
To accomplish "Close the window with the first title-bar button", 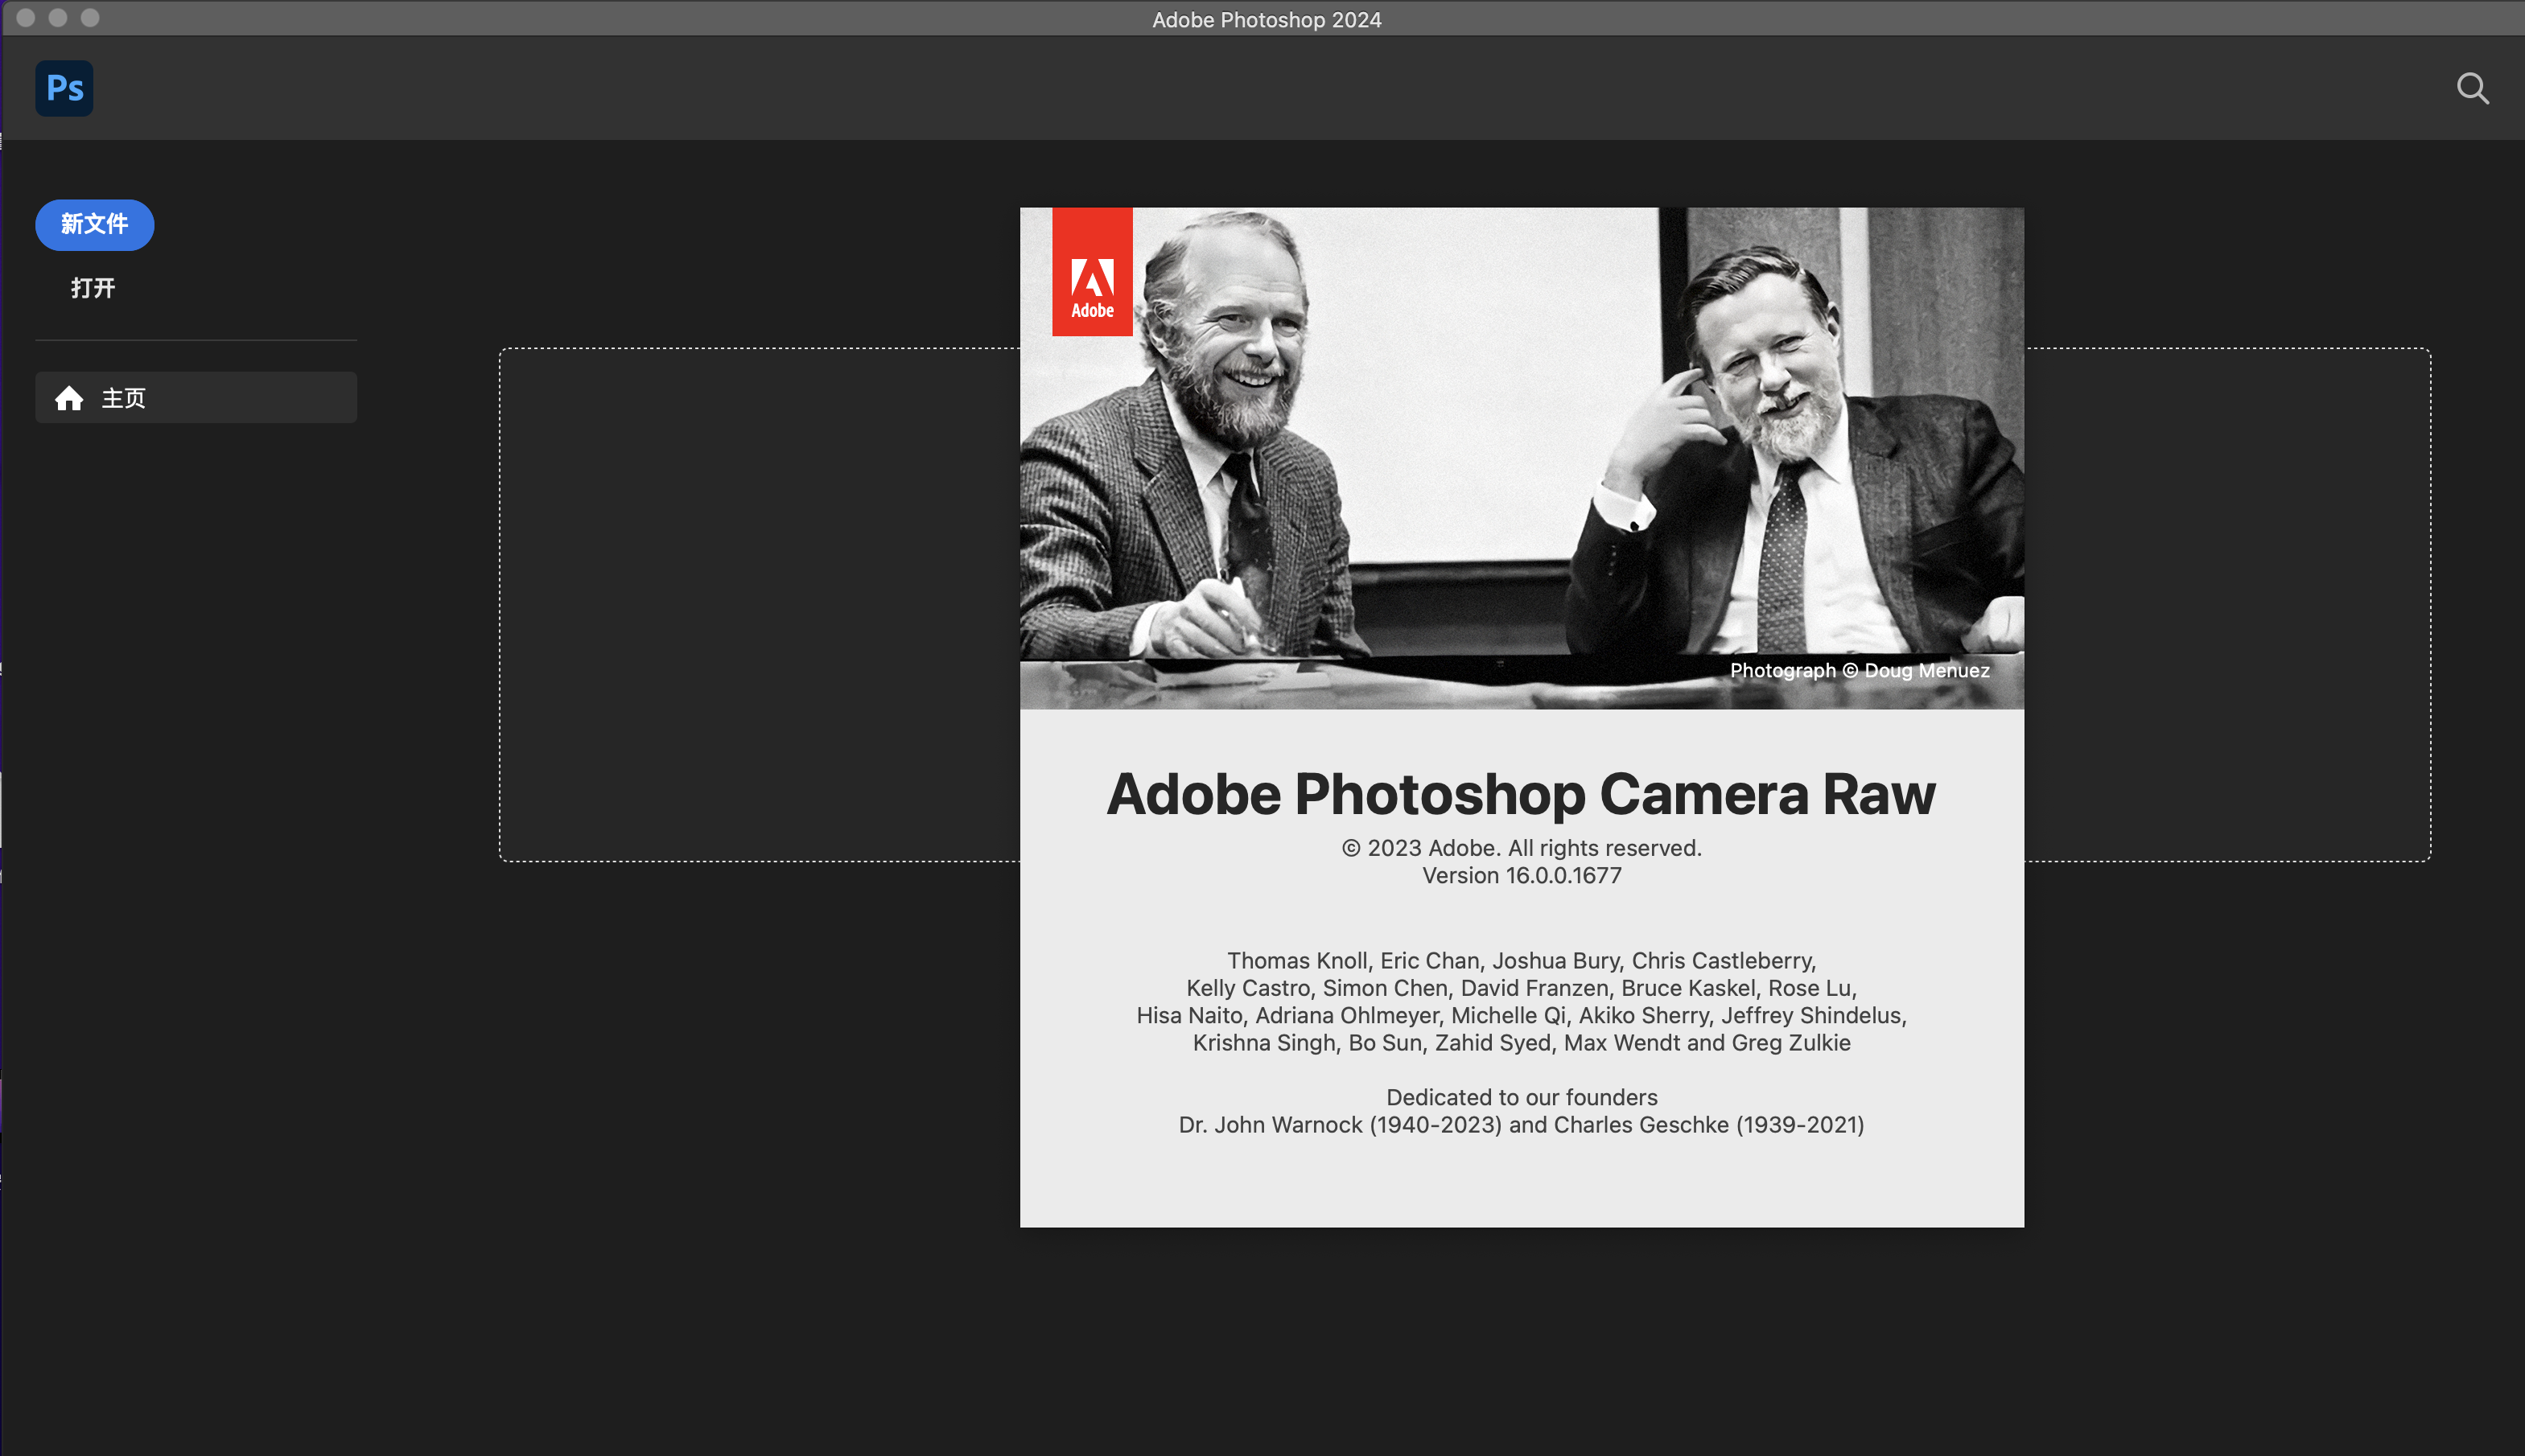I will pyautogui.click(x=26, y=18).
